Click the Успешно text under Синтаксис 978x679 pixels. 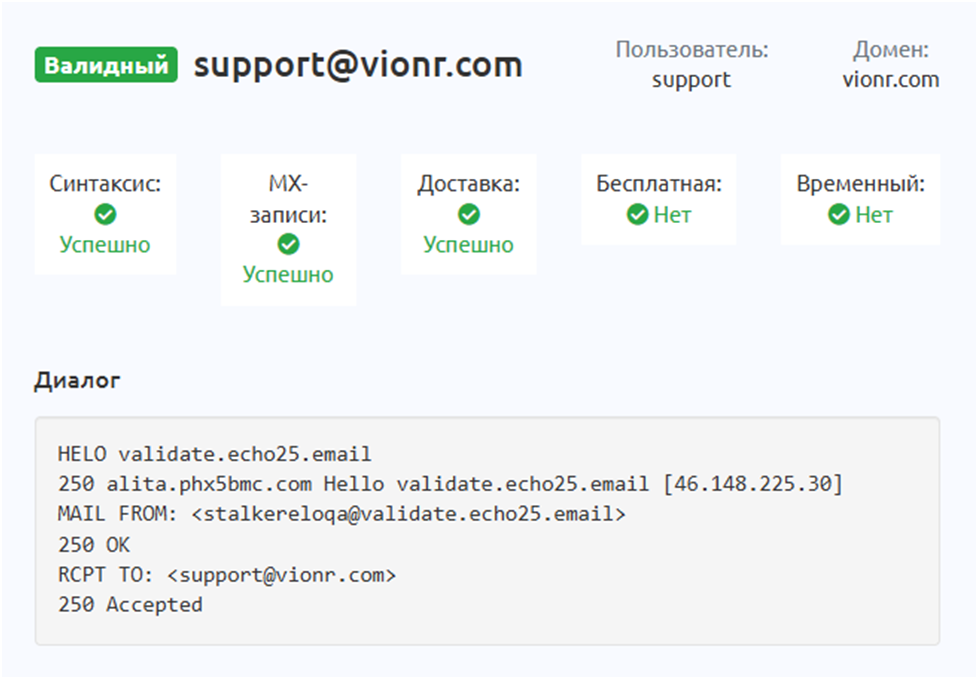[x=105, y=245]
